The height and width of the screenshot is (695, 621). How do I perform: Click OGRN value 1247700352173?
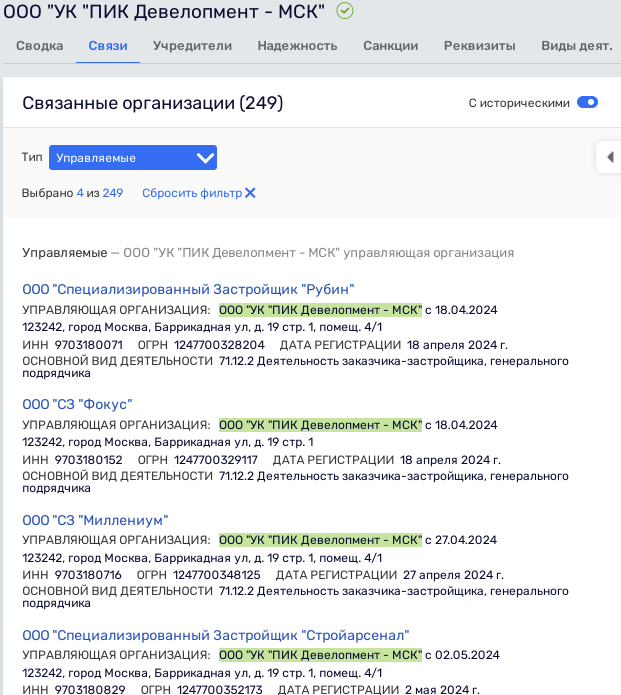(219, 690)
